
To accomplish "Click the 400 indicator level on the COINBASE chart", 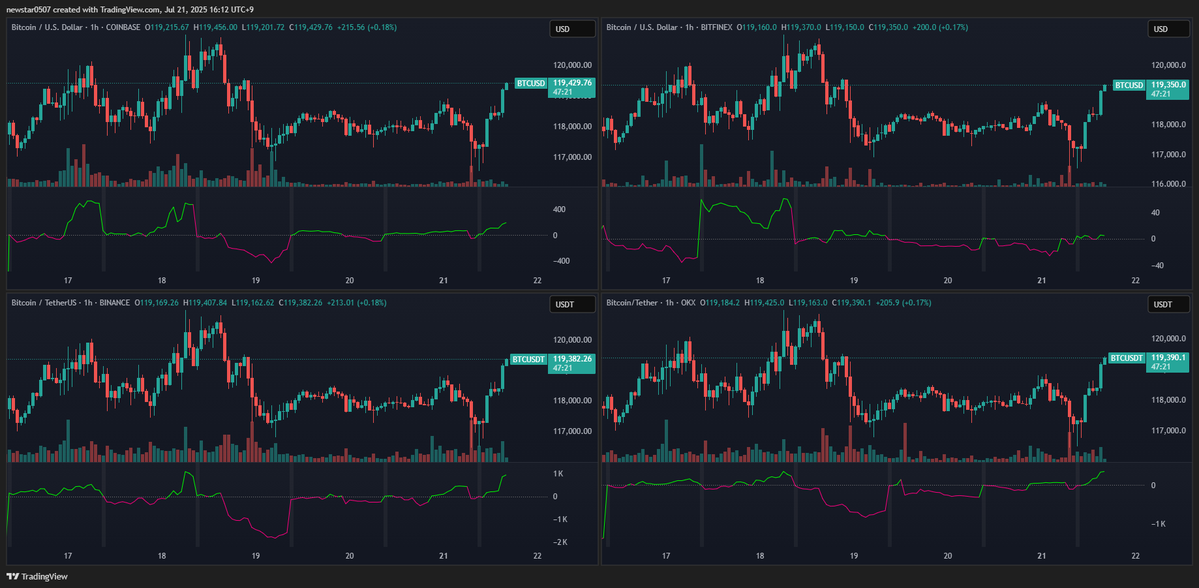I will click(560, 209).
